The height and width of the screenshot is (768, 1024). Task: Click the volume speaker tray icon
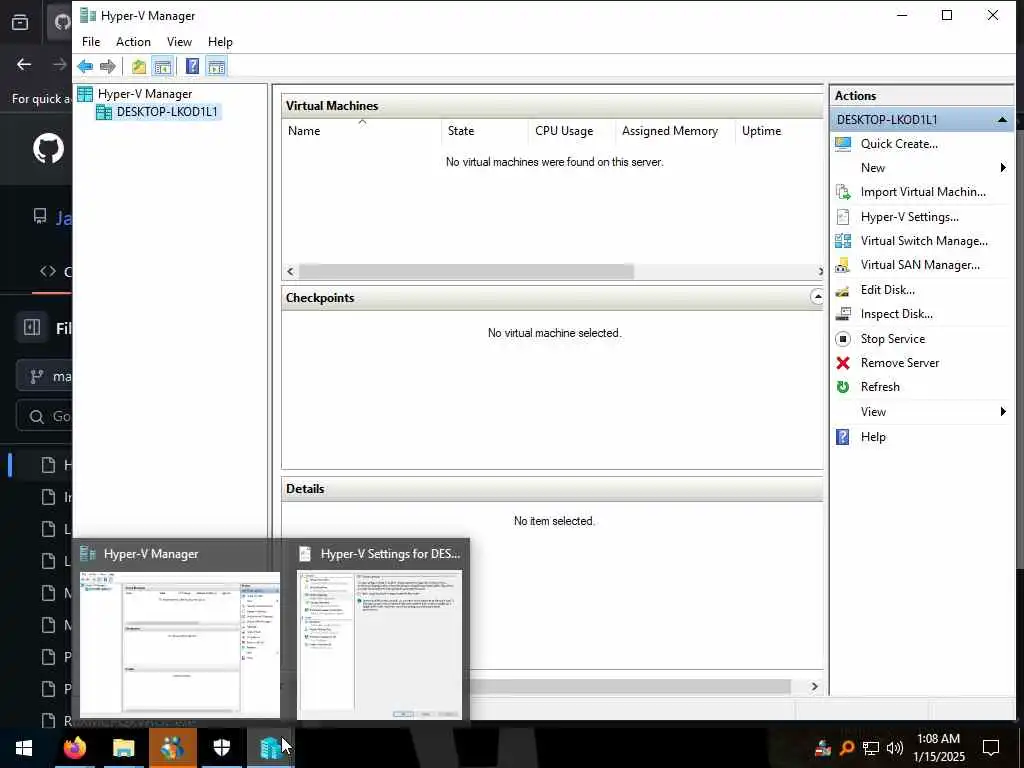[x=895, y=748]
